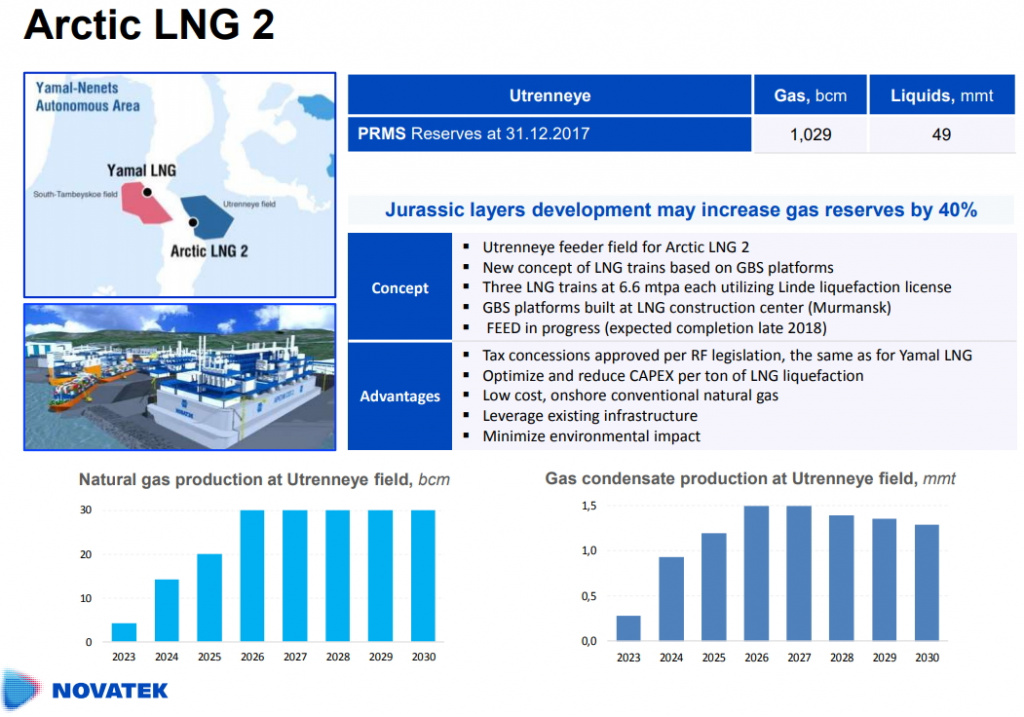Click the 2026 bar in natural gas chart
This screenshot has height=717, width=1024.
click(x=252, y=575)
